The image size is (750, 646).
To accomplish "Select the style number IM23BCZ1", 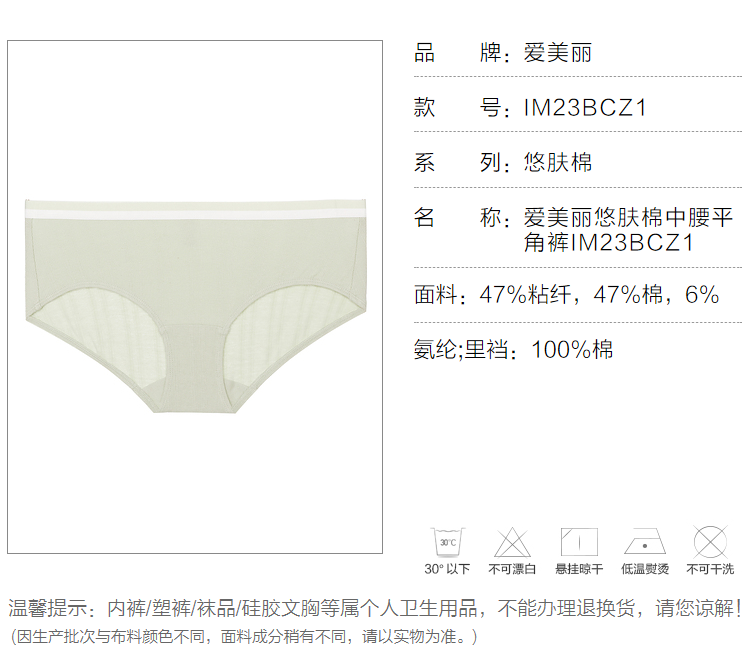I will [585, 108].
